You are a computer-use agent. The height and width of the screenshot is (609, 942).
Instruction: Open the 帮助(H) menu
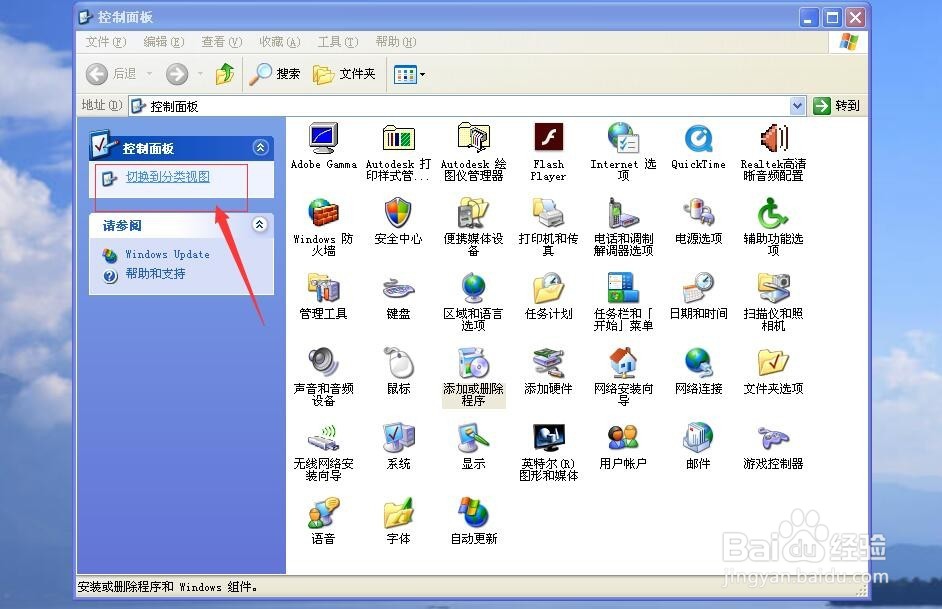tap(395, 42)
